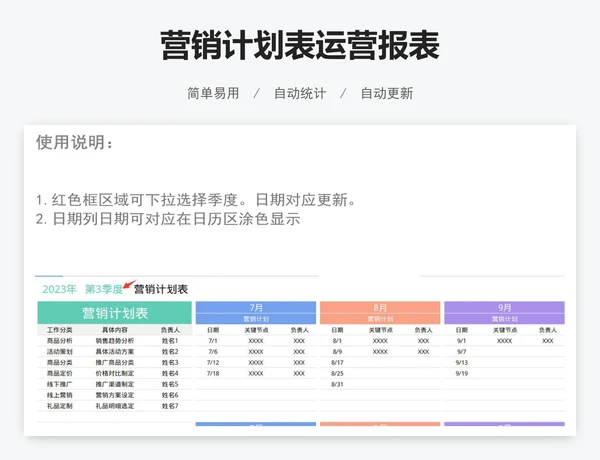Select the 7/1 date cell
Screen dimensions: 600x460
(x=213, y=341)
